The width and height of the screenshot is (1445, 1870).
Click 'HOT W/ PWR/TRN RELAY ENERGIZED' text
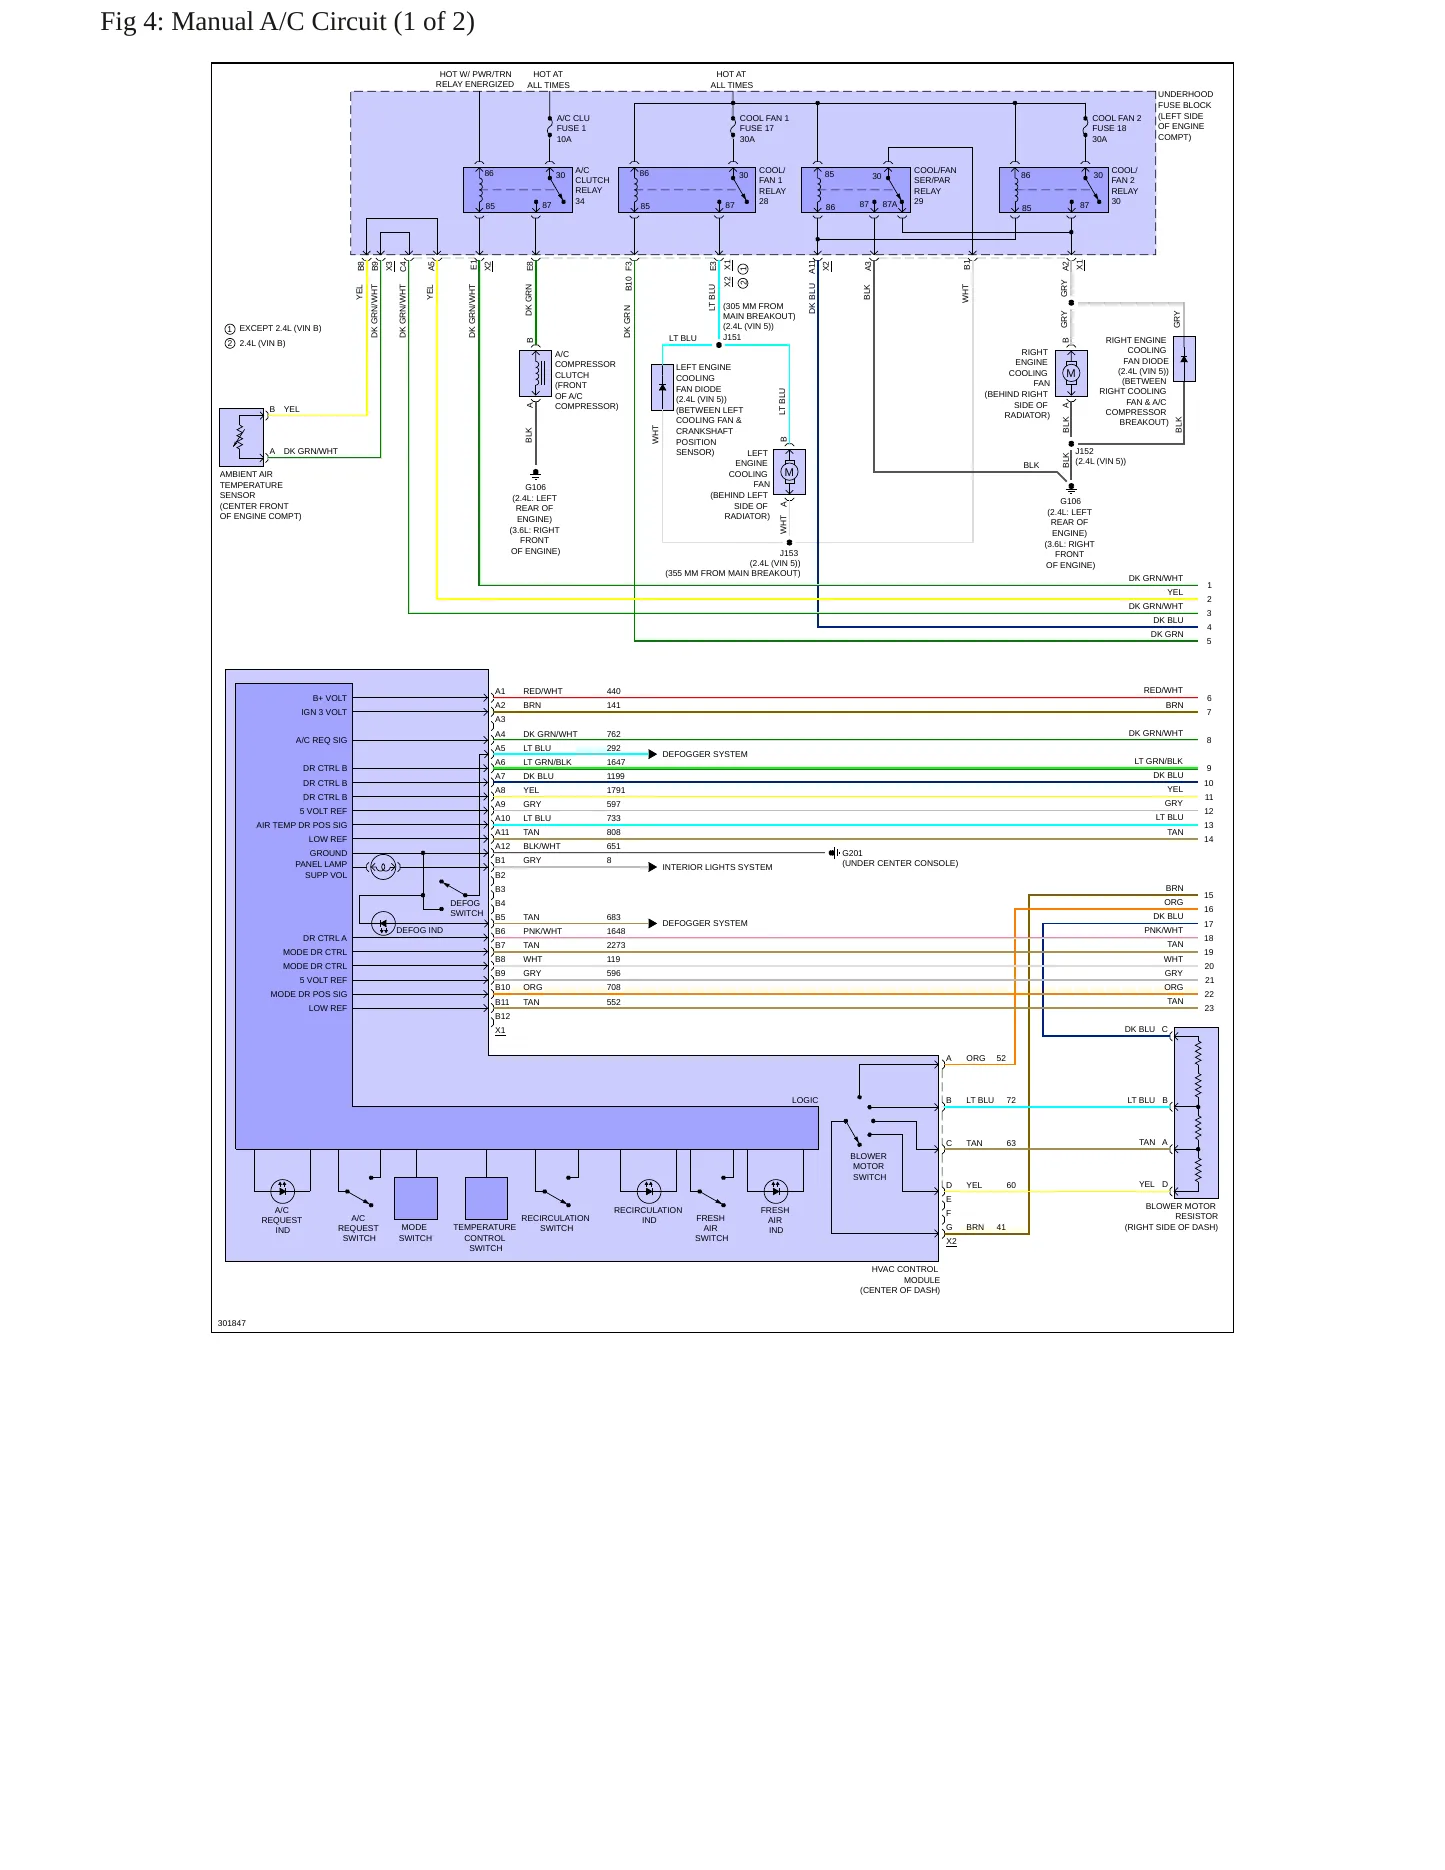[x=475, y=79]
